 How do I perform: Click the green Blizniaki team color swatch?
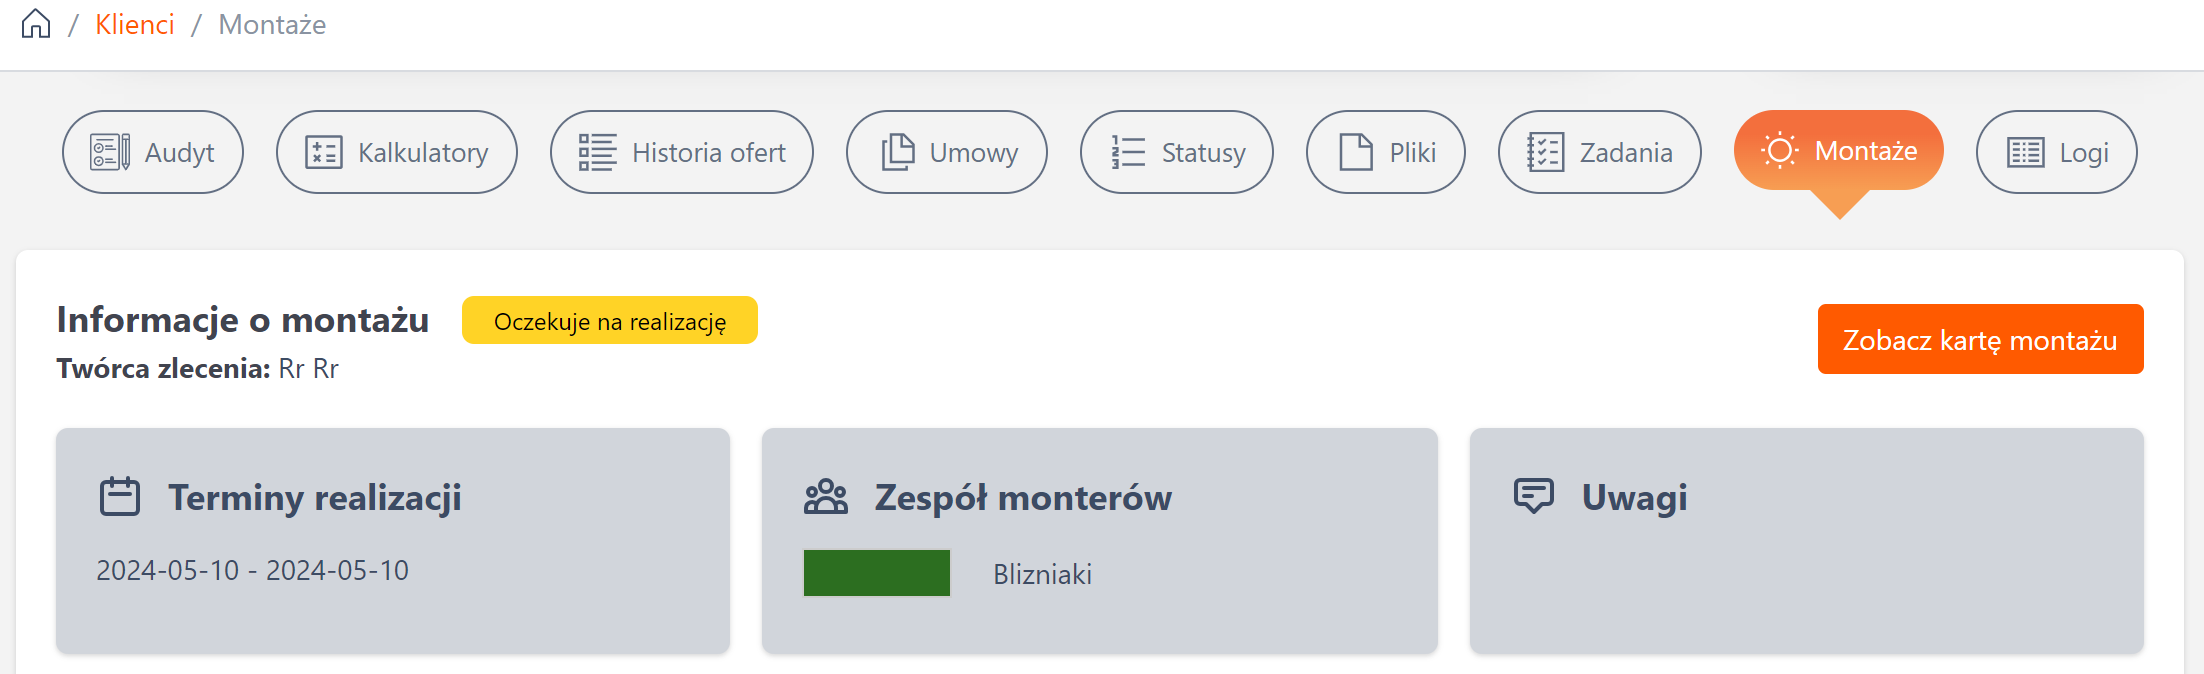click(x=876, y=573)
